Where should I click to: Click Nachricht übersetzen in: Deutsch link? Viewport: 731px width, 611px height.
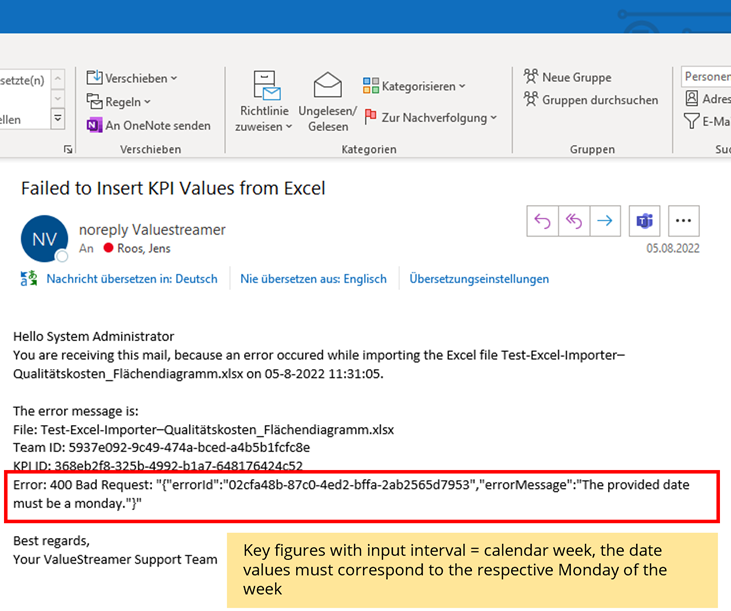coord(131,279)
